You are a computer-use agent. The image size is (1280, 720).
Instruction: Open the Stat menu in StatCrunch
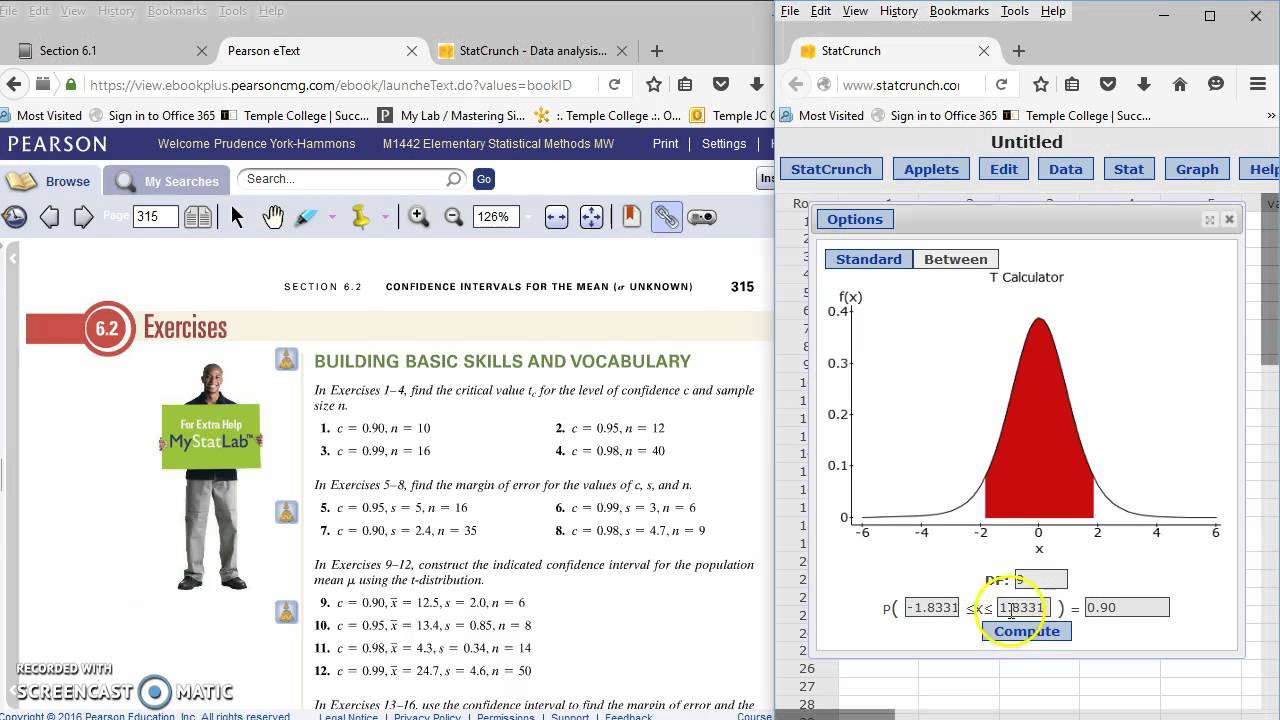1129,169
